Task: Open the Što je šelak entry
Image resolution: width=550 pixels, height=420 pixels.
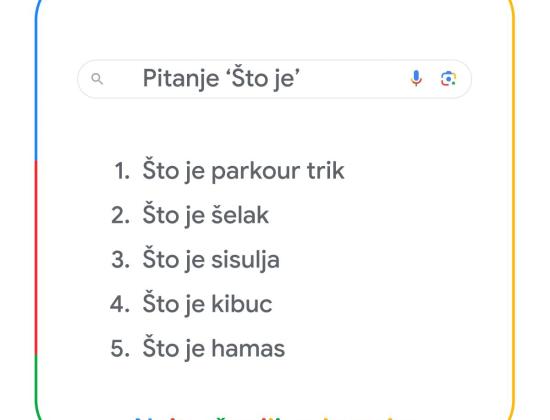Action: [206, 215]
